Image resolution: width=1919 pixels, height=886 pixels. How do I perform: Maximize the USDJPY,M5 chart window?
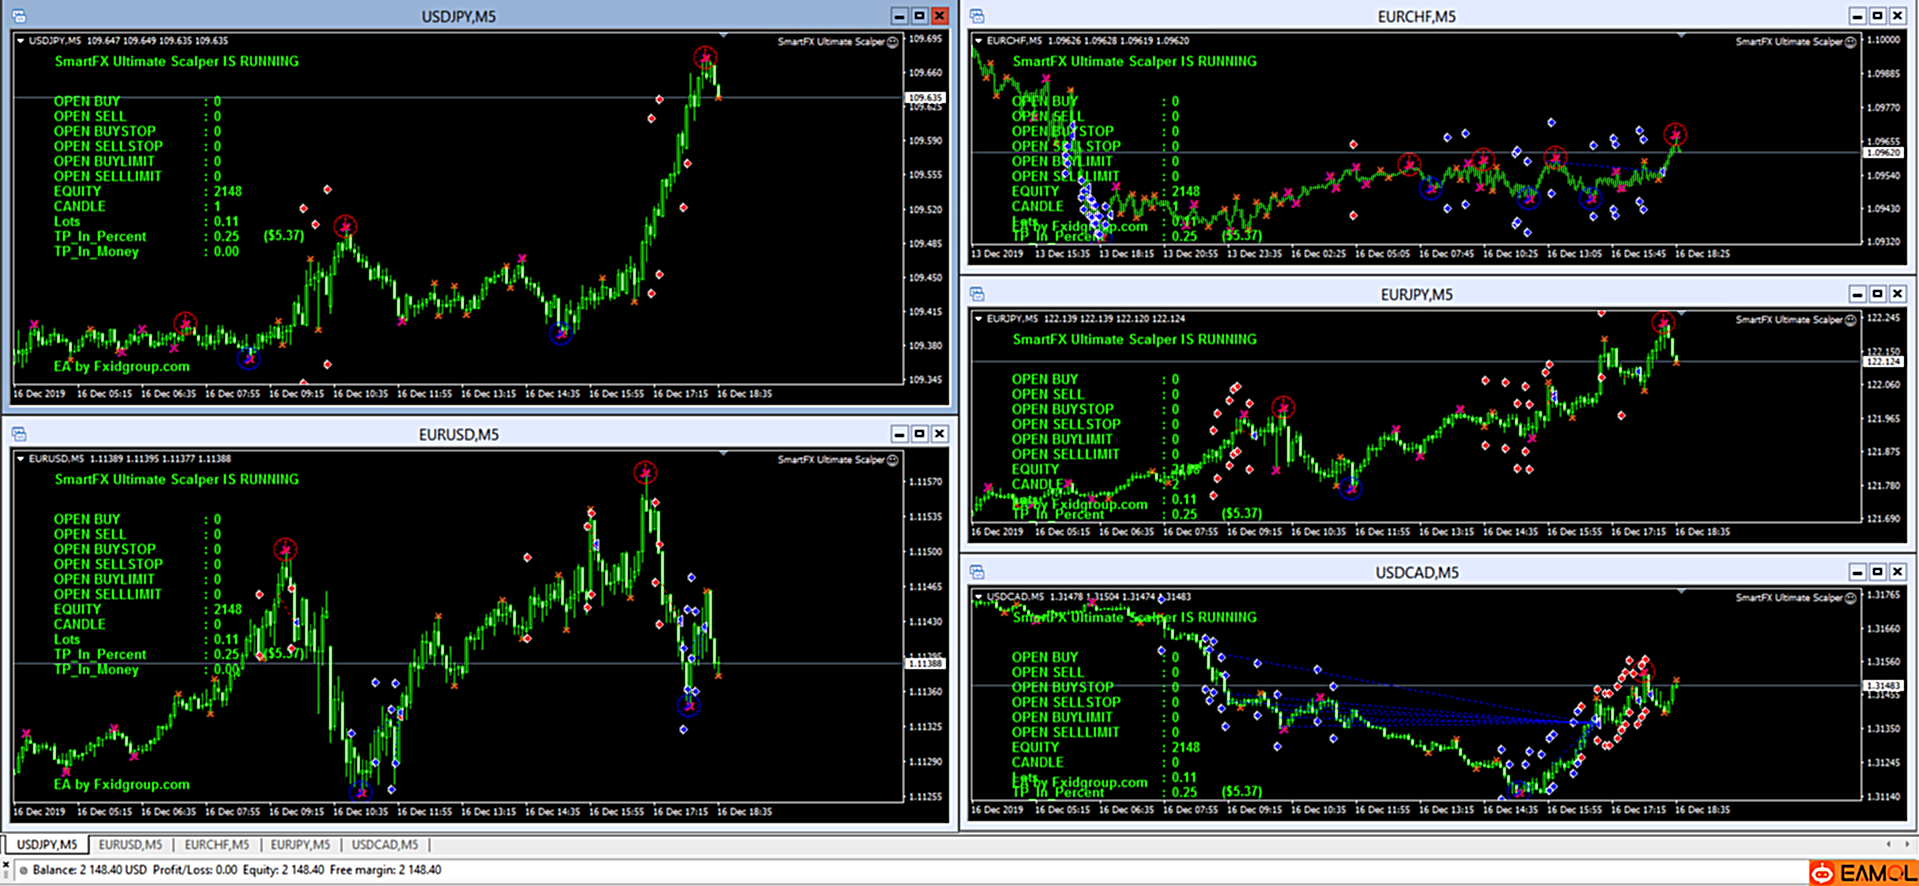(919, 16)
